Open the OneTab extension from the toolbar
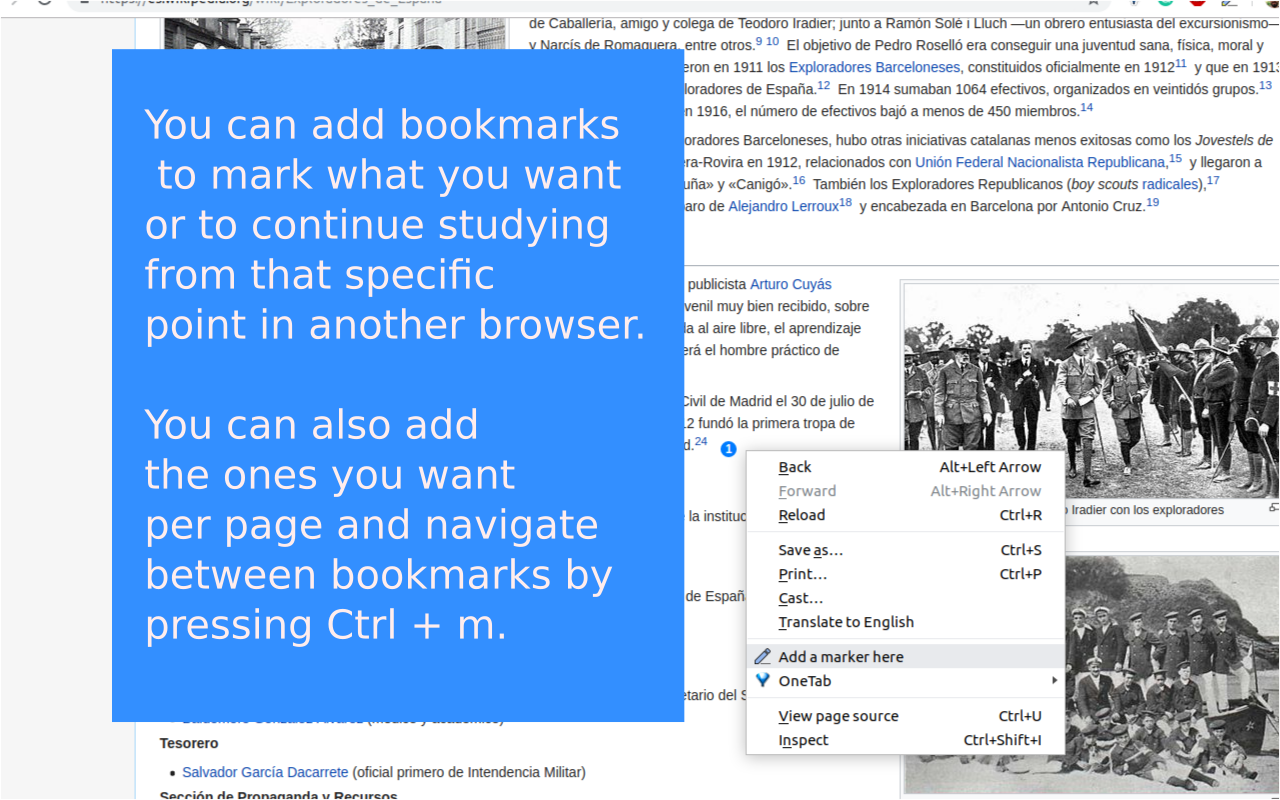1280x800 pixels. point(1134,4)
